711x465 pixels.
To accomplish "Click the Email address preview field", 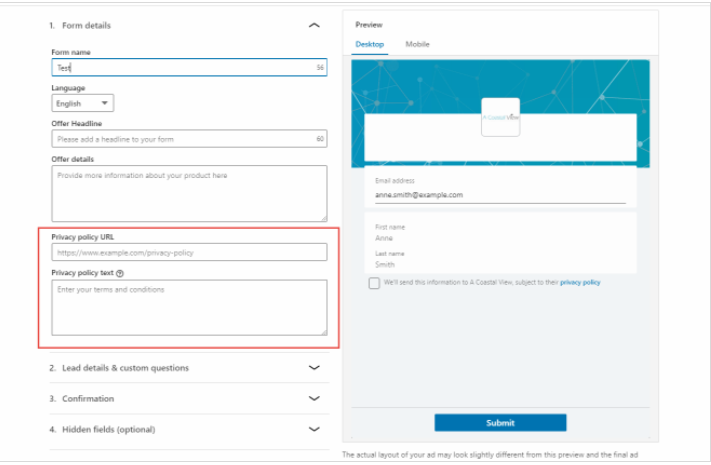I will (499, 195).
